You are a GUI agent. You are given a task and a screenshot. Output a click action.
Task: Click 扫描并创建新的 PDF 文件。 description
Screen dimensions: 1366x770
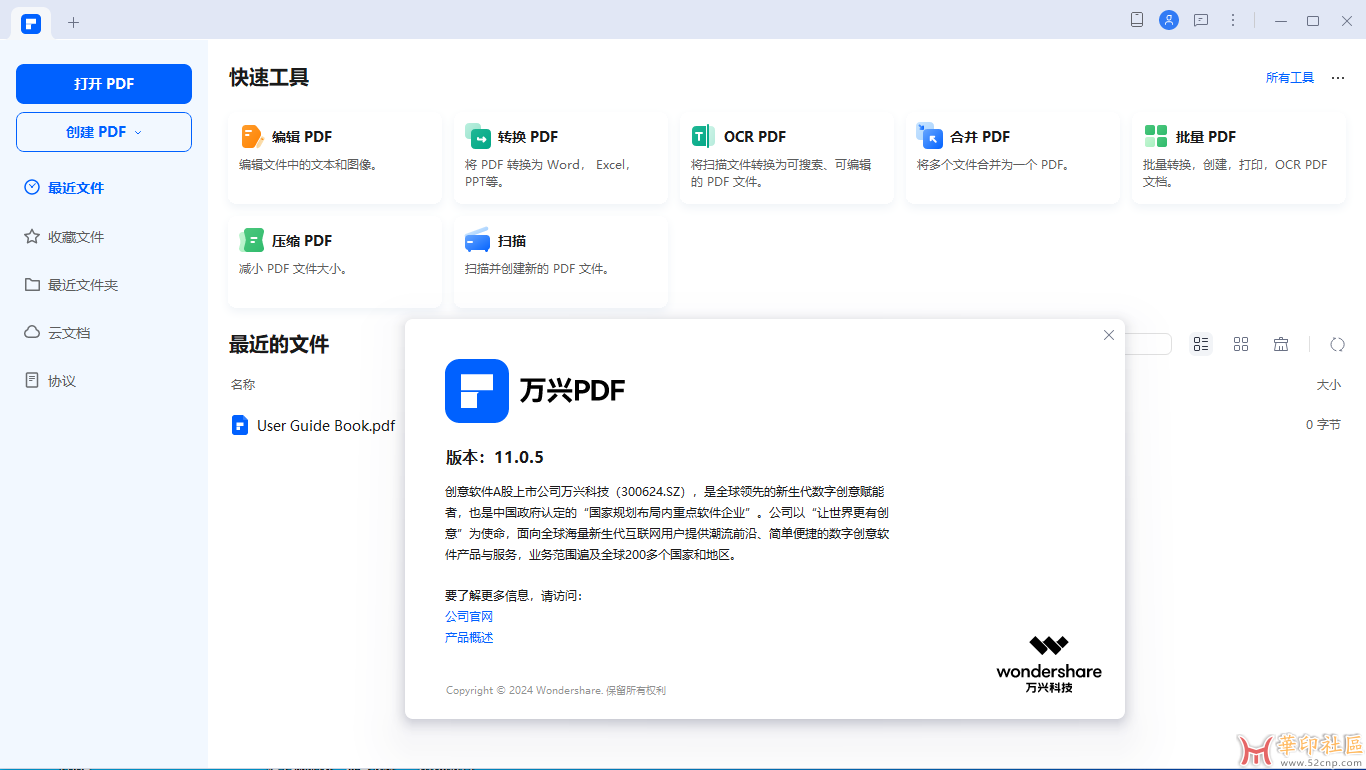pyautogui.click(x=538, y=269)
